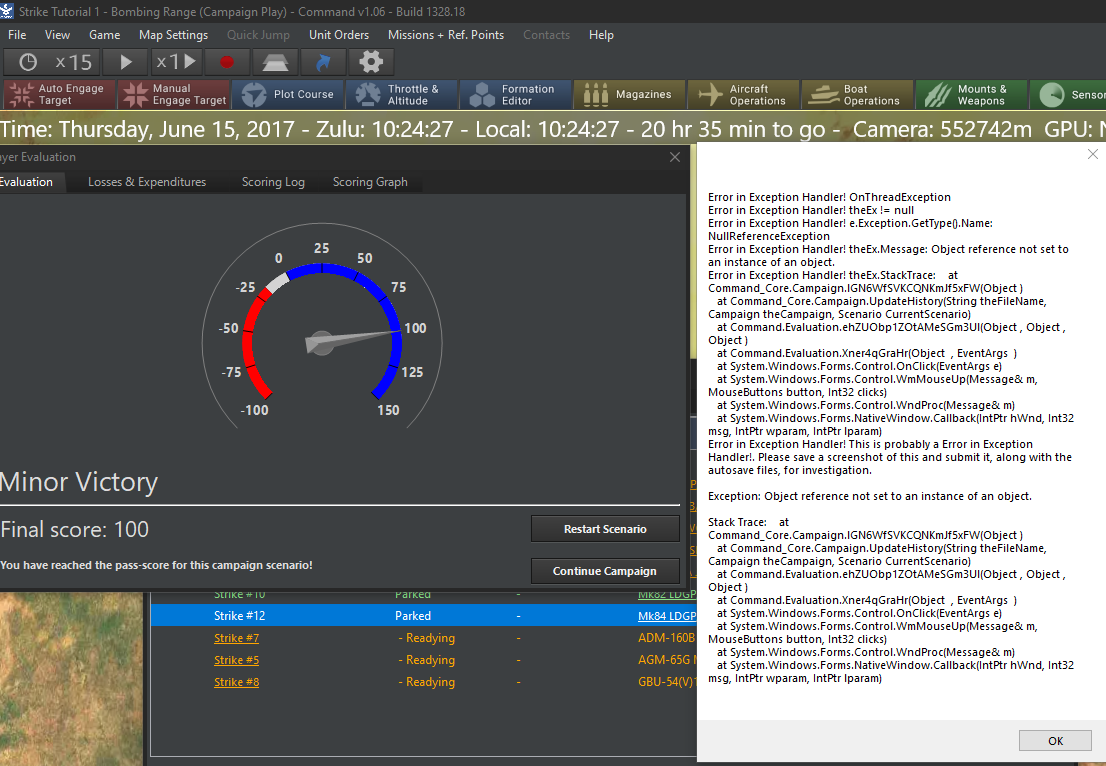This screenshot has width=1106, height=766.
Task: Click the x1 speed play button
Action: tap(176, 62)
